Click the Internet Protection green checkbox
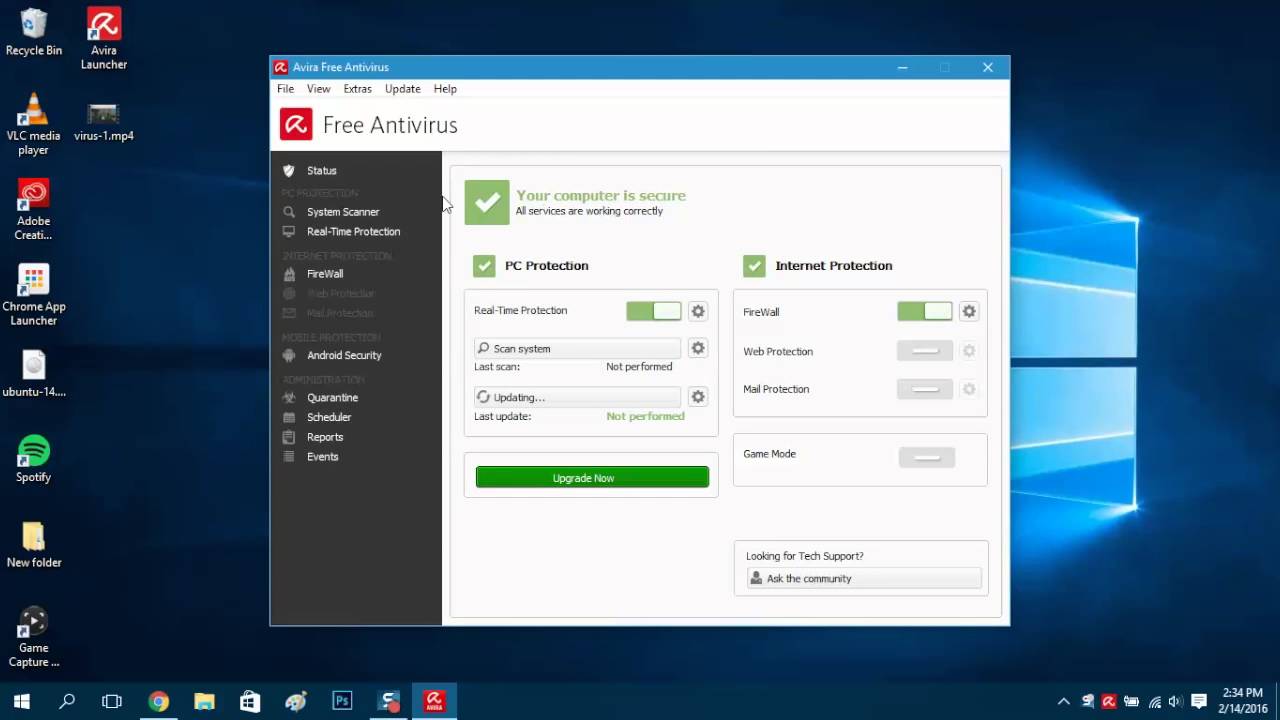This screenshot has height=720, width=1280. [x=754, y=265]
